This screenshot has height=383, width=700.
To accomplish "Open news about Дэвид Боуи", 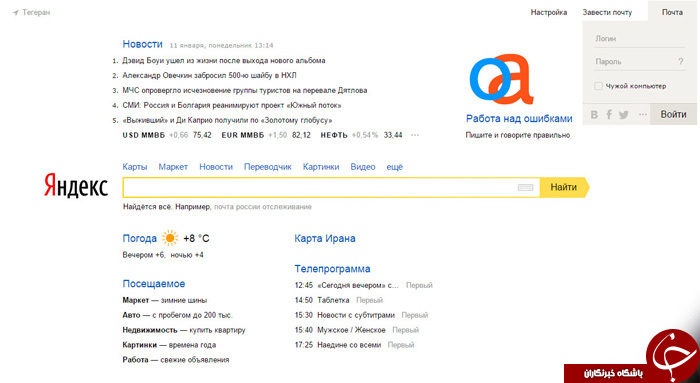I will tap(224, 60).
